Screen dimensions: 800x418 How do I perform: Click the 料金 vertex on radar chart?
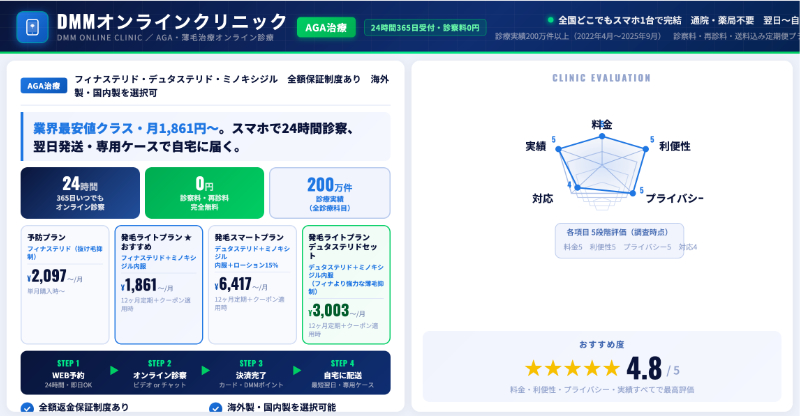[601, 136]
